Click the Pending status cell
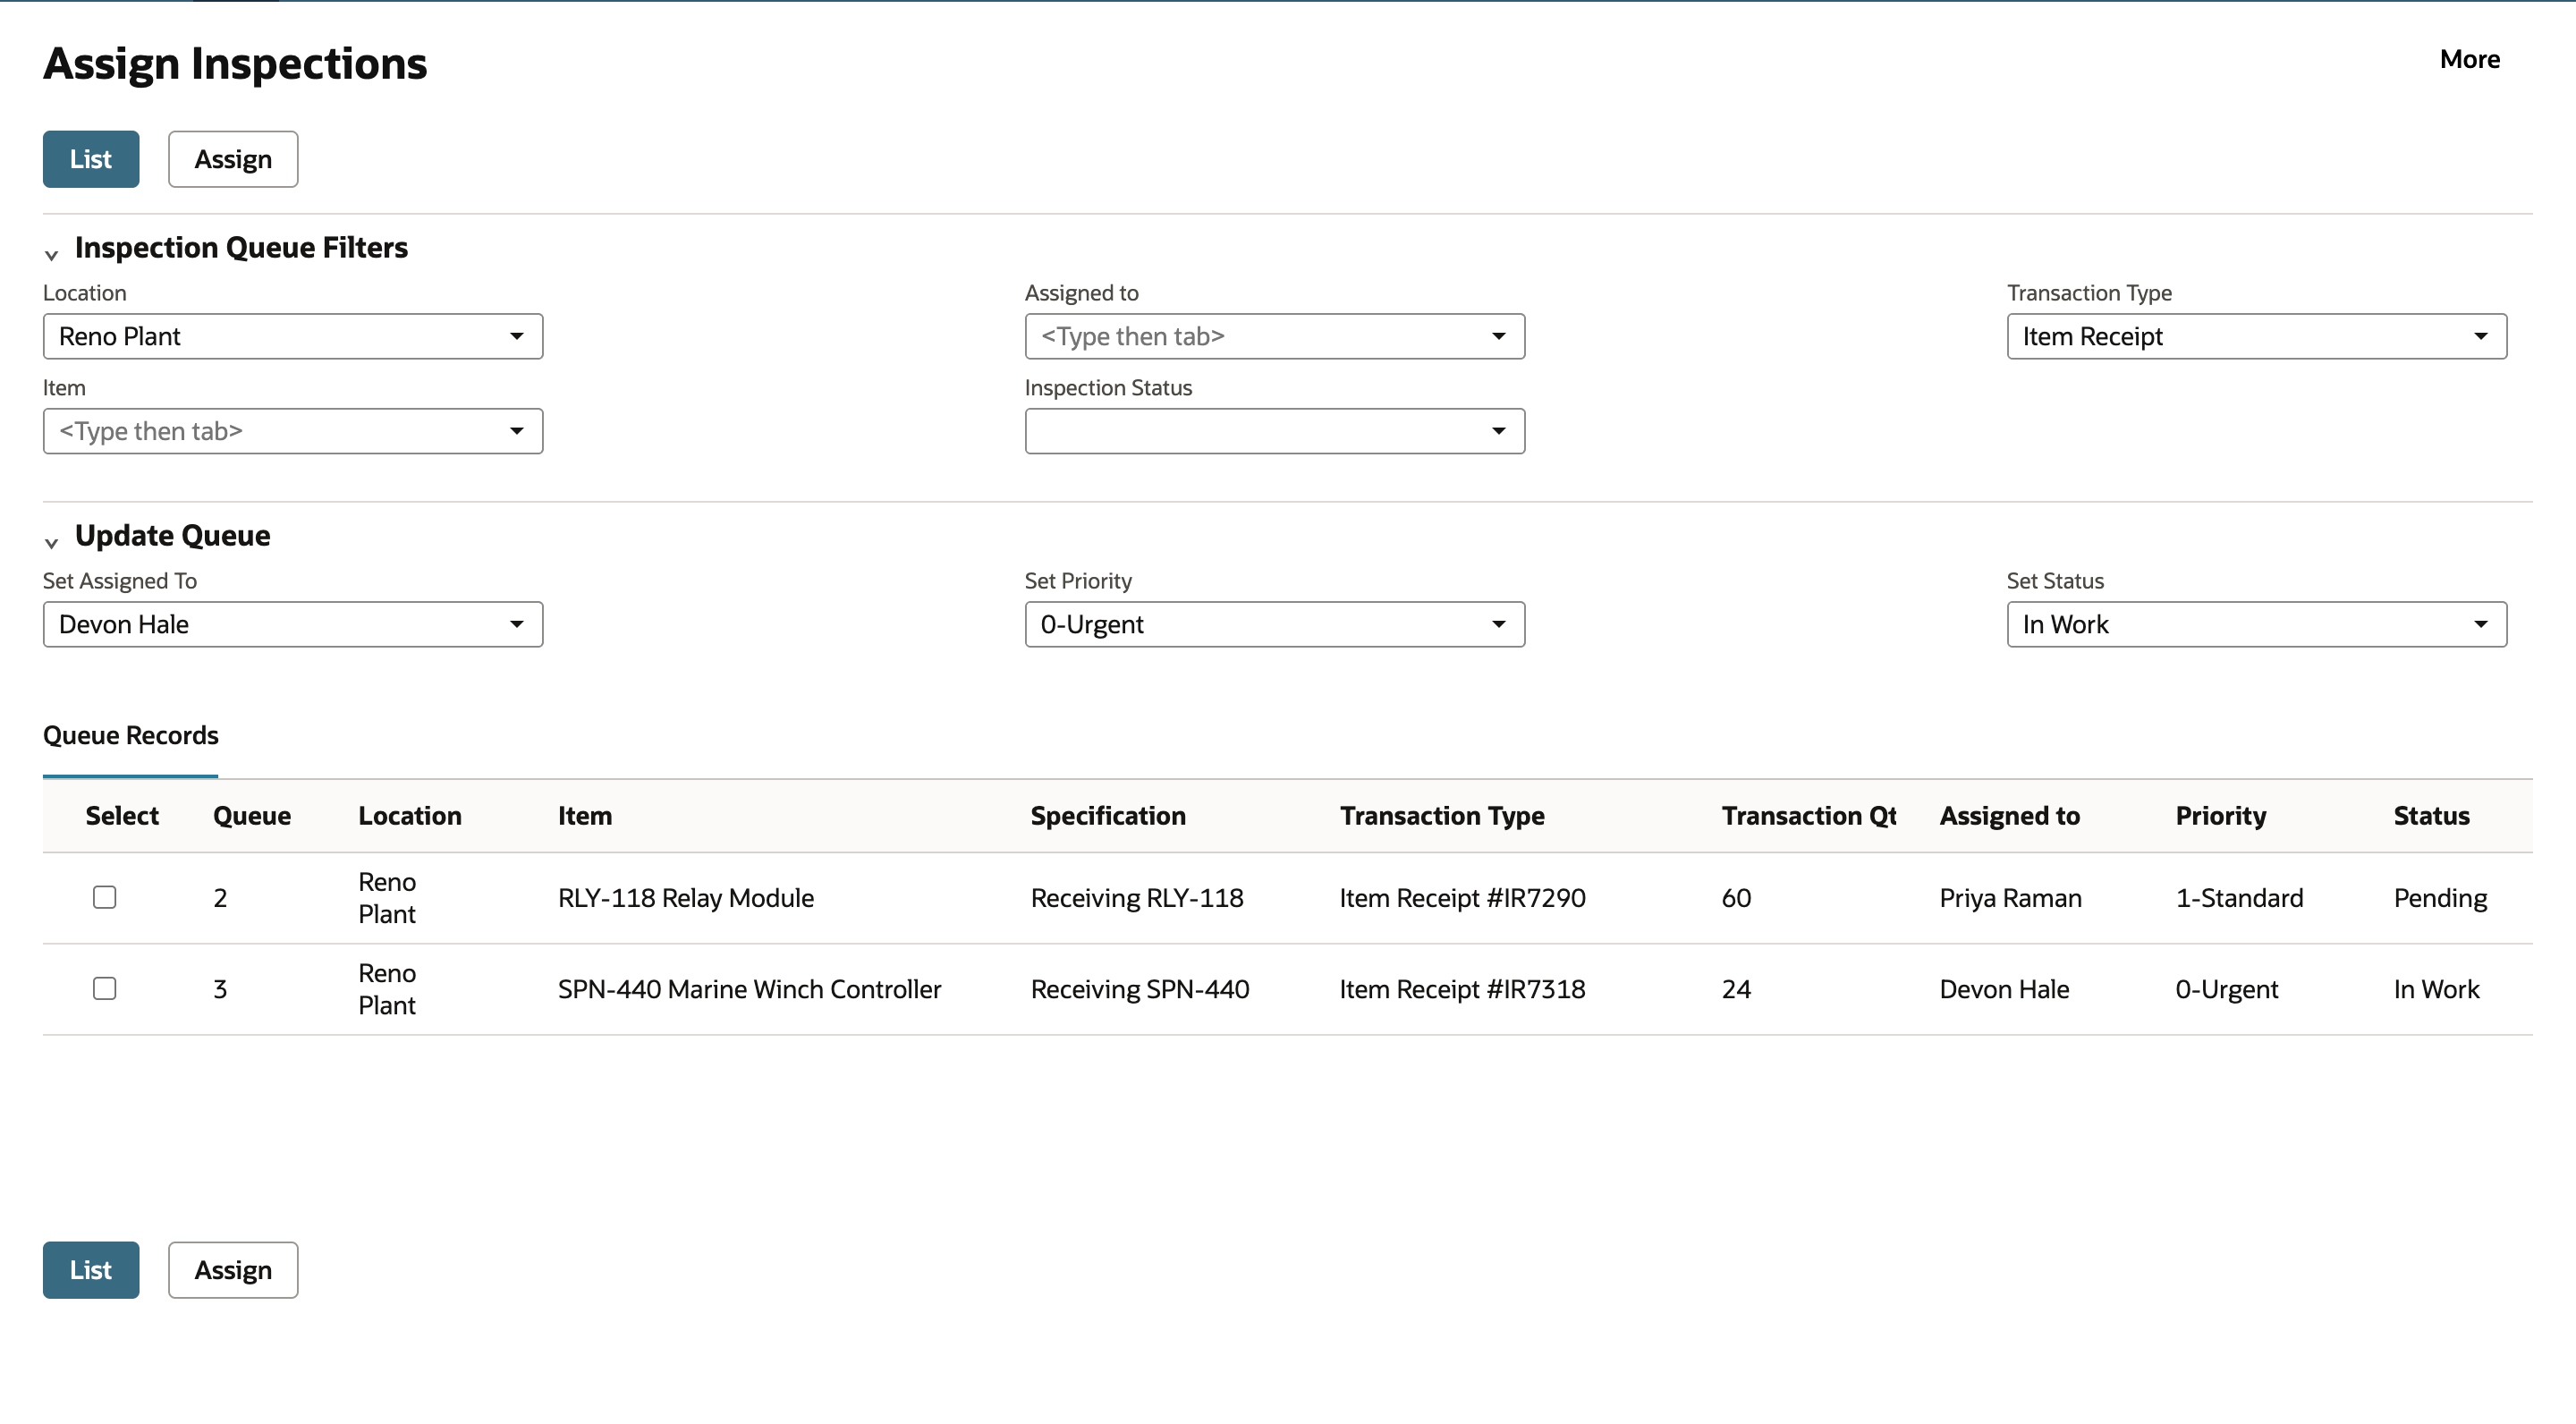This screenshot has width=2576, height=1424. click(x=2441, y=898)
